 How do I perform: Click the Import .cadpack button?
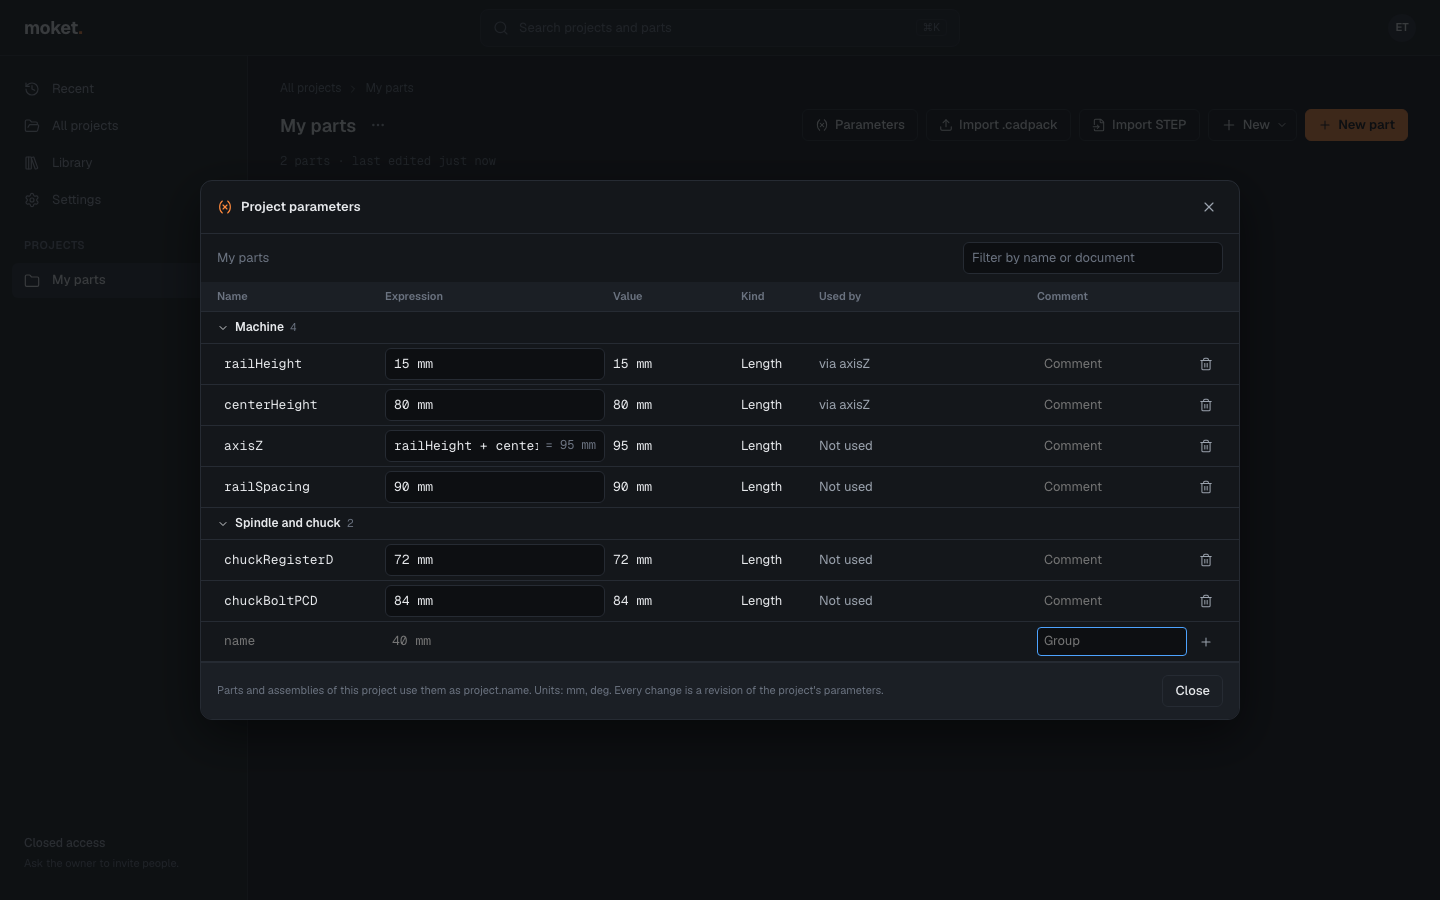[x=998, y=125]
